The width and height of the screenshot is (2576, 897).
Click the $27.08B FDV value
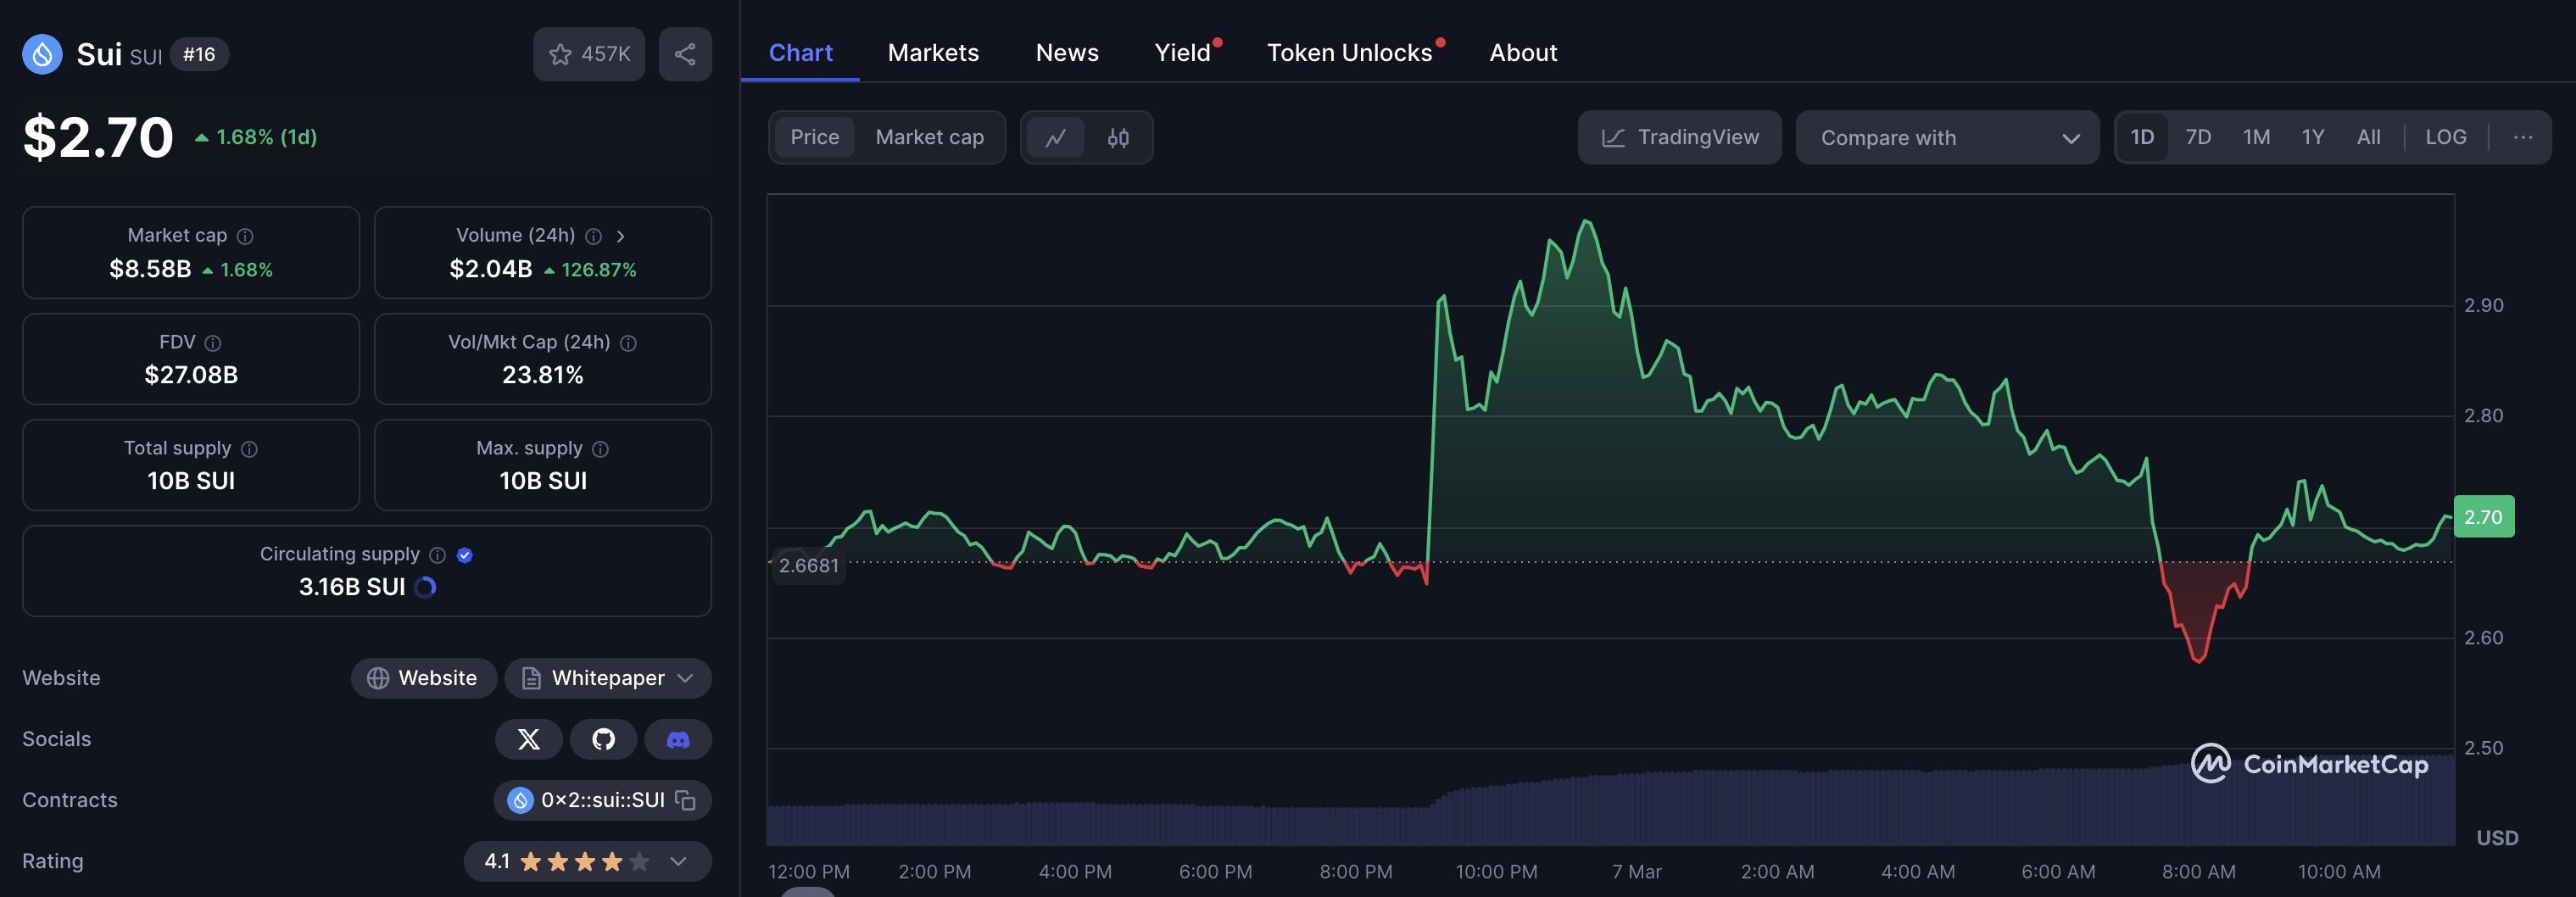click(x=191, y=375)
